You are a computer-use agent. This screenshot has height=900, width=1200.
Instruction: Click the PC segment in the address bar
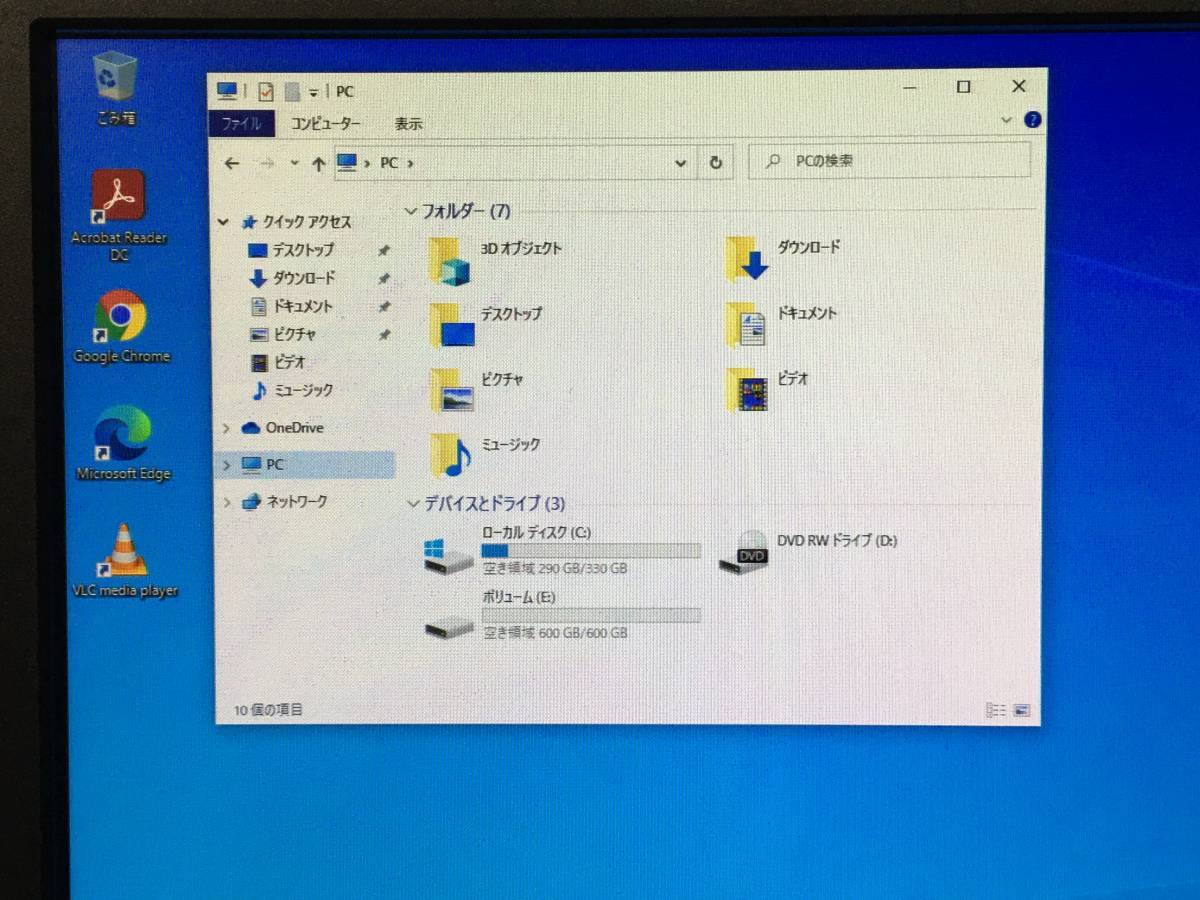[389, 163]
